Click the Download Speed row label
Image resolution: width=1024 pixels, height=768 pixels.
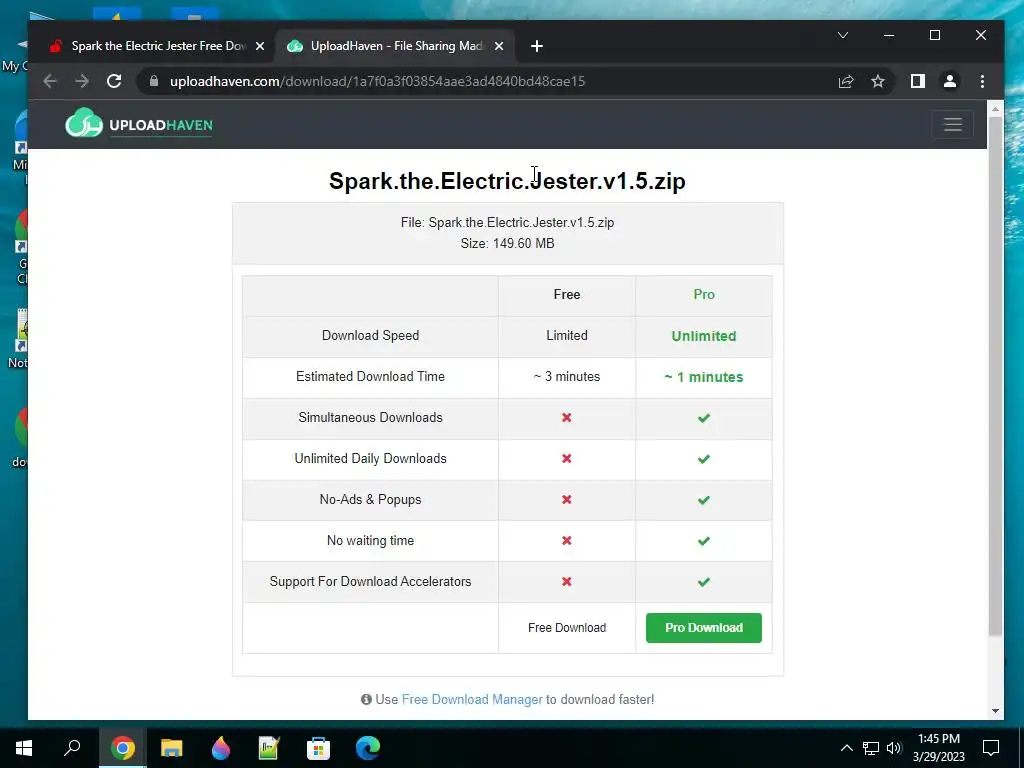click(x=370, y=336)
